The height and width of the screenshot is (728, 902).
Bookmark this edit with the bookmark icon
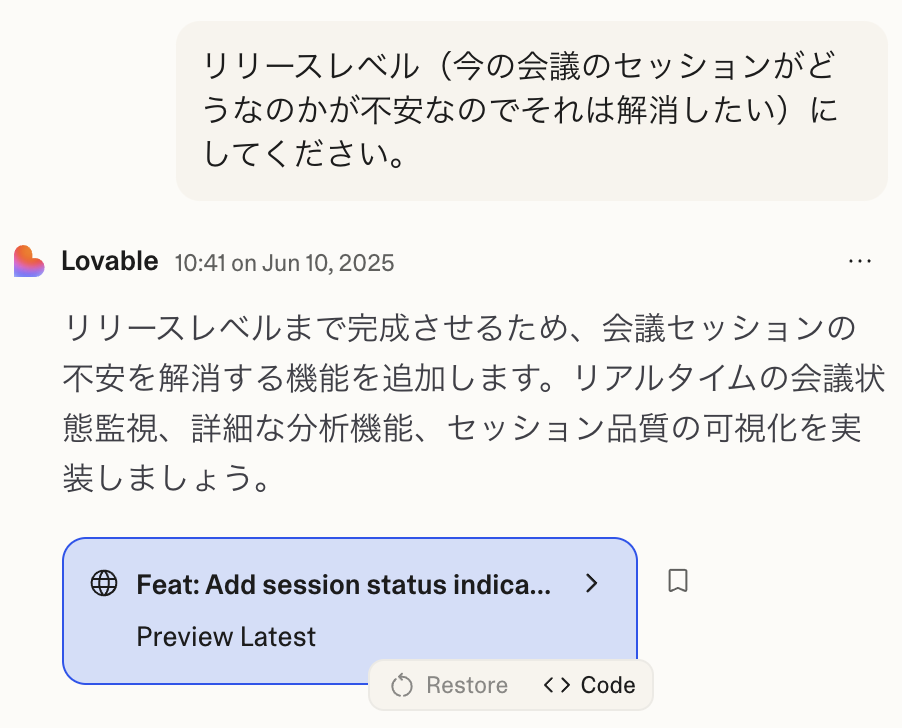[x=678, y=581]
